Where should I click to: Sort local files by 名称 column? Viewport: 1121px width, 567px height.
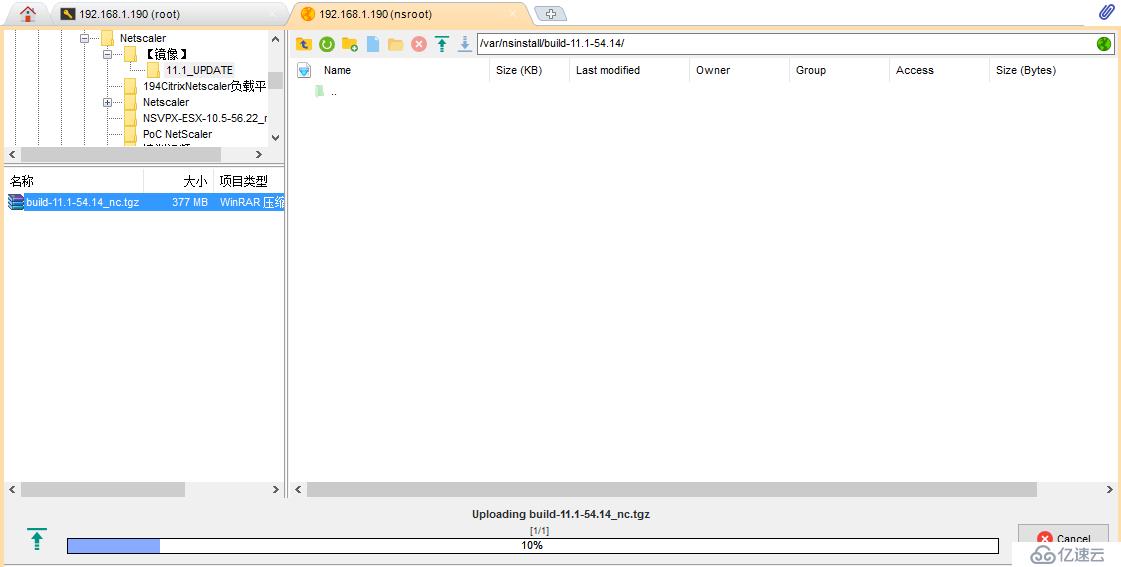click(x=21, y=182)
